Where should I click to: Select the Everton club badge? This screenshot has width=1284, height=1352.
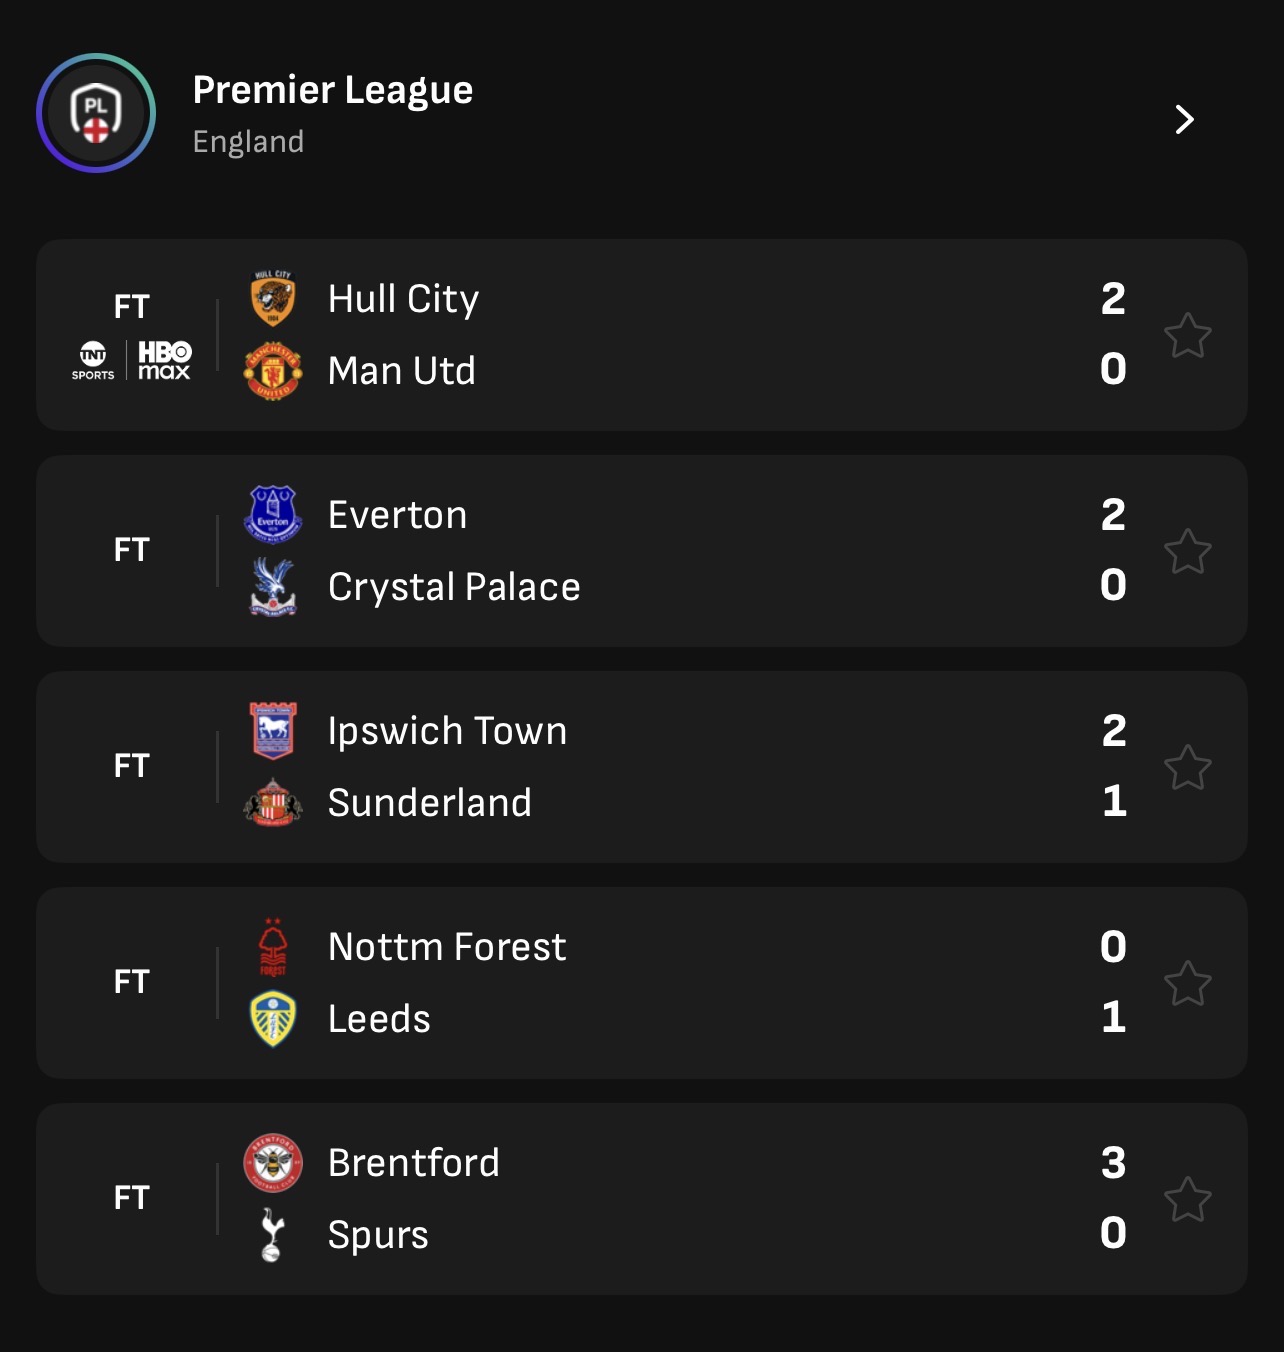(x=273, y=514)
